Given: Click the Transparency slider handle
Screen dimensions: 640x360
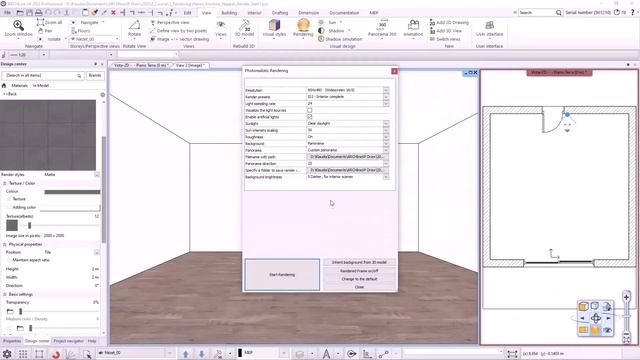Looking at the screenshot, I should [x=20, y=311].
